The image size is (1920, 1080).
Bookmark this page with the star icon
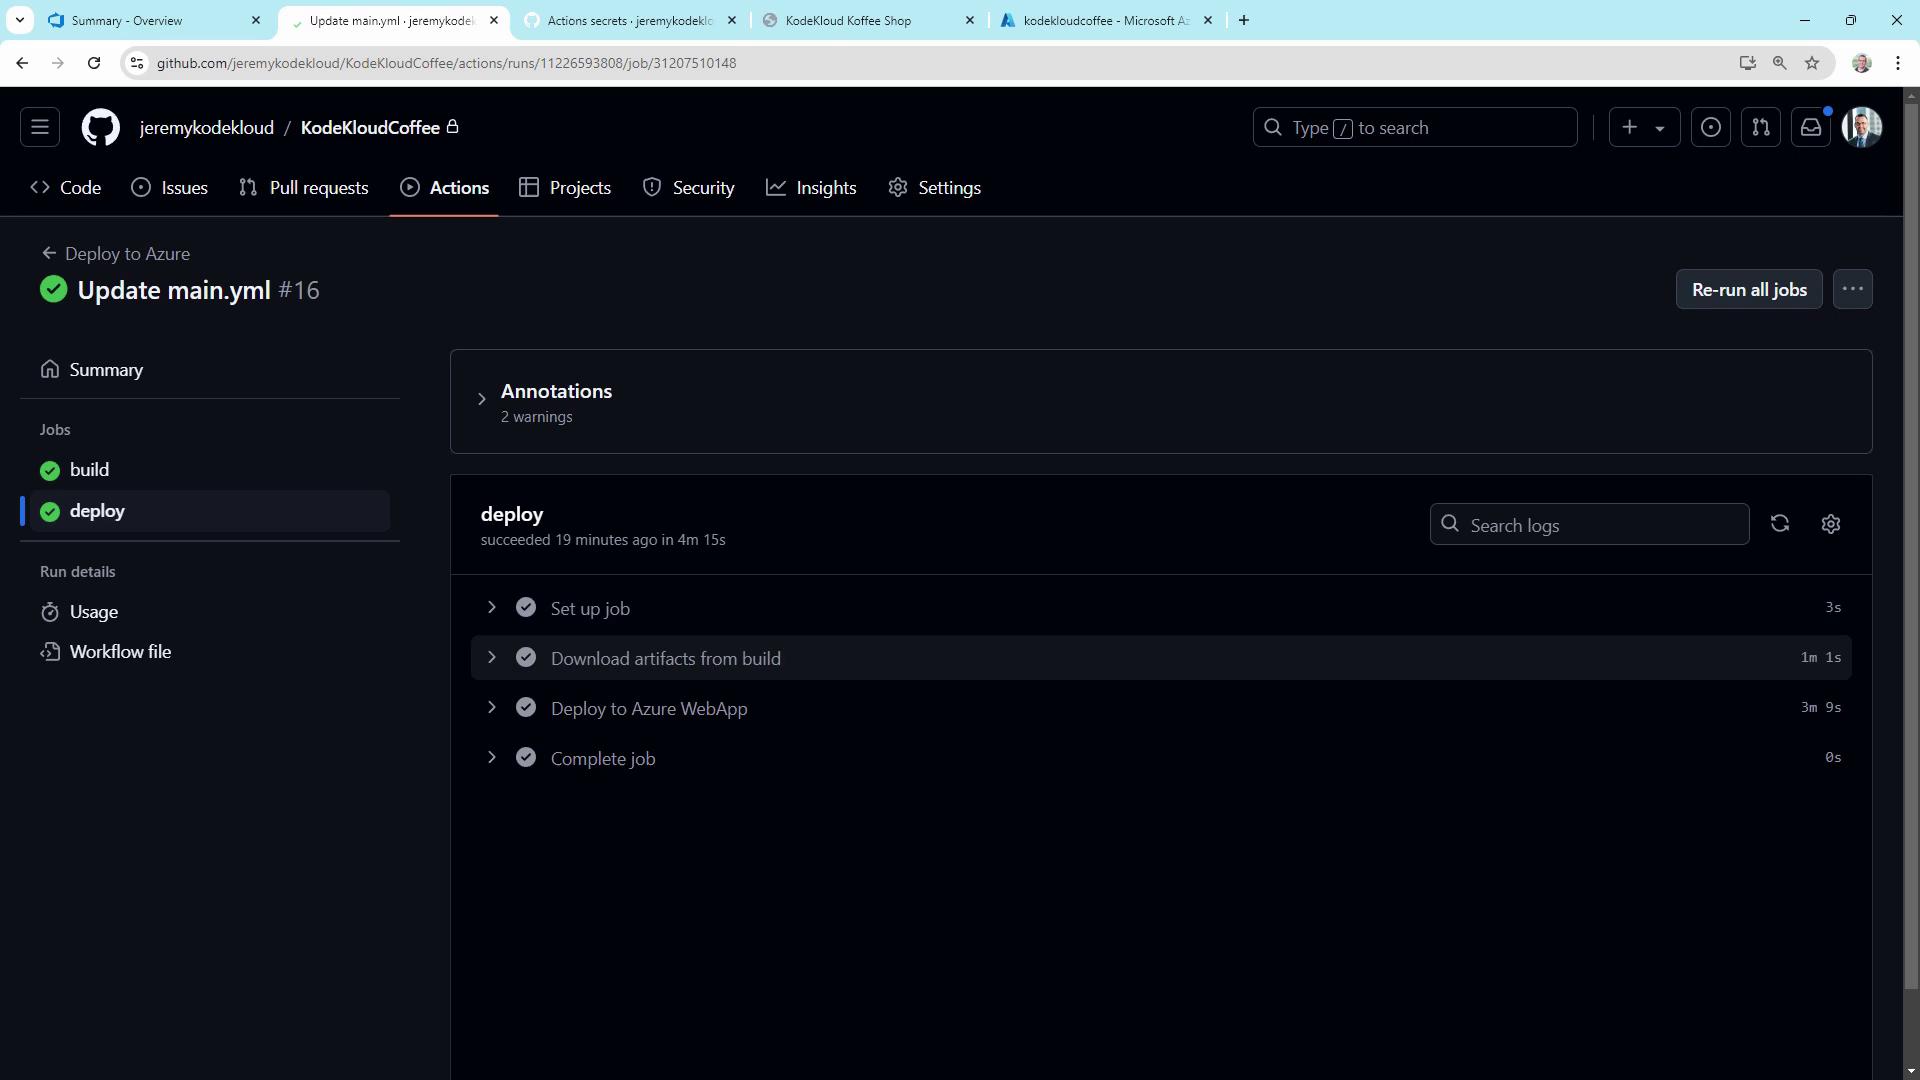point(1812,63)
